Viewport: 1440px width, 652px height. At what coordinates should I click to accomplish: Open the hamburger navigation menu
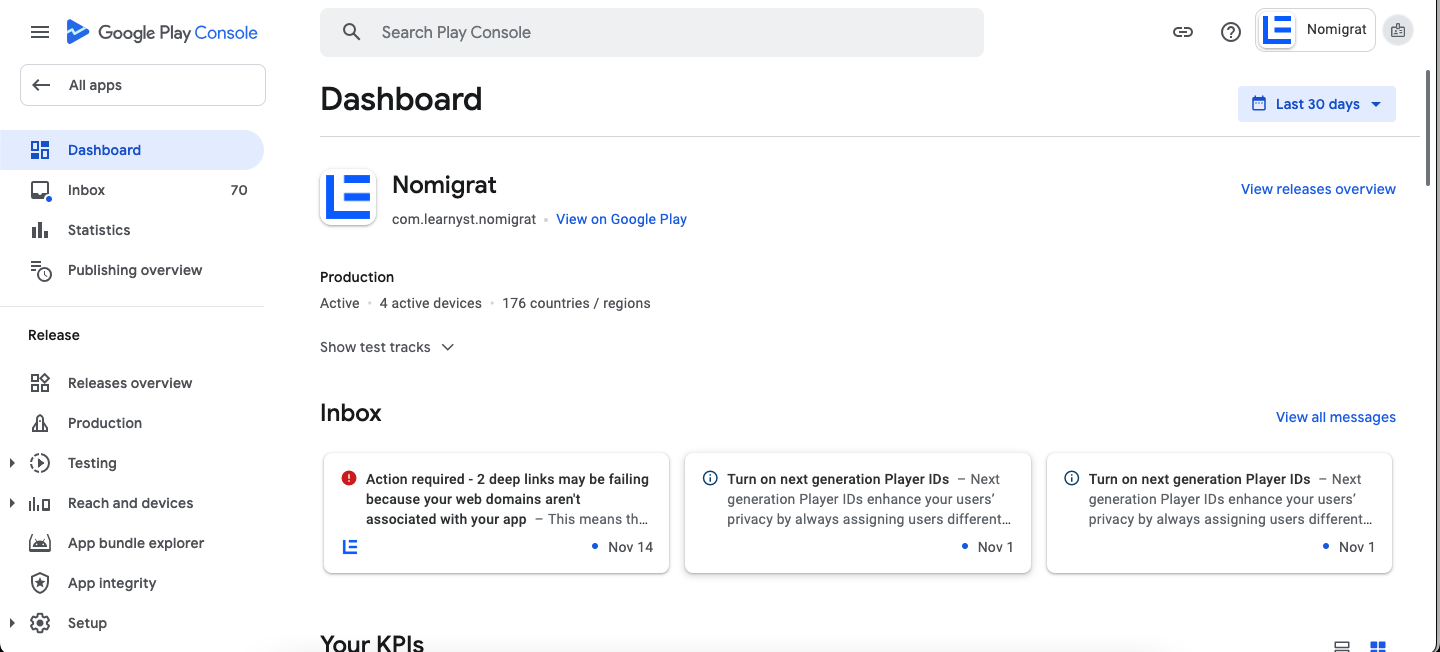tap(40, 32)
